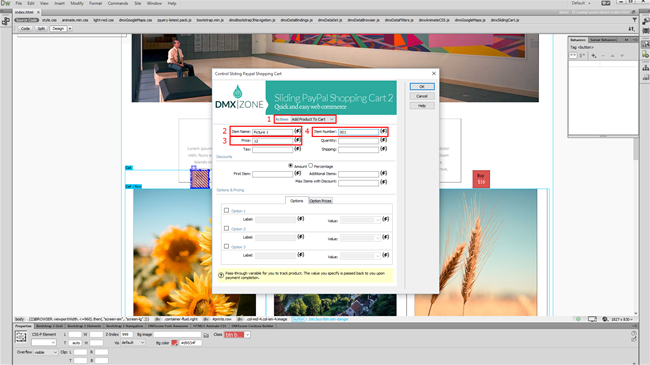Browse for Bg image folder icon
Image resolution: width=650 pixels, height=365 pixels.
tap(206, 335)
